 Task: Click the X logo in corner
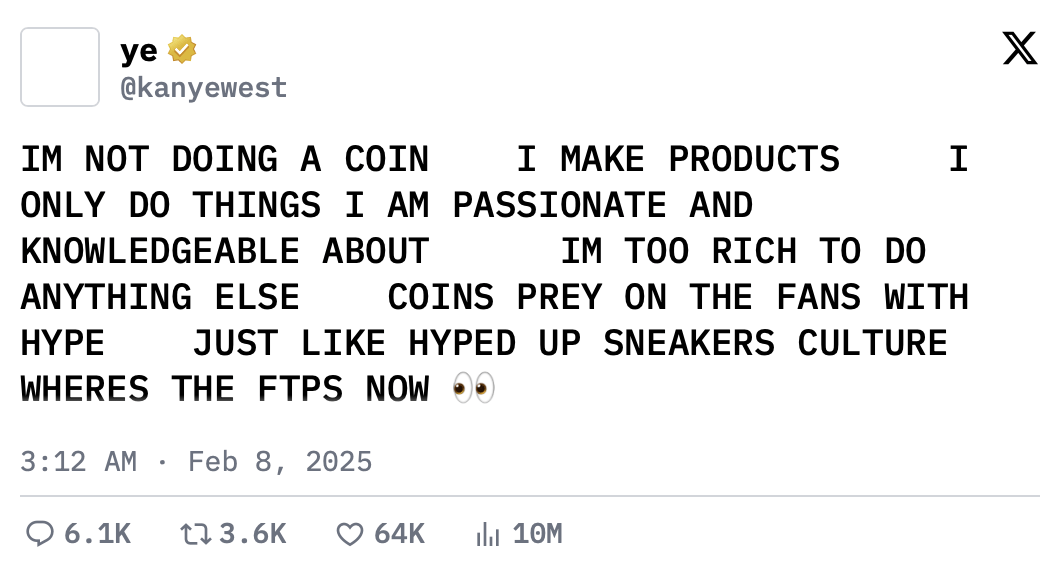1020,49
